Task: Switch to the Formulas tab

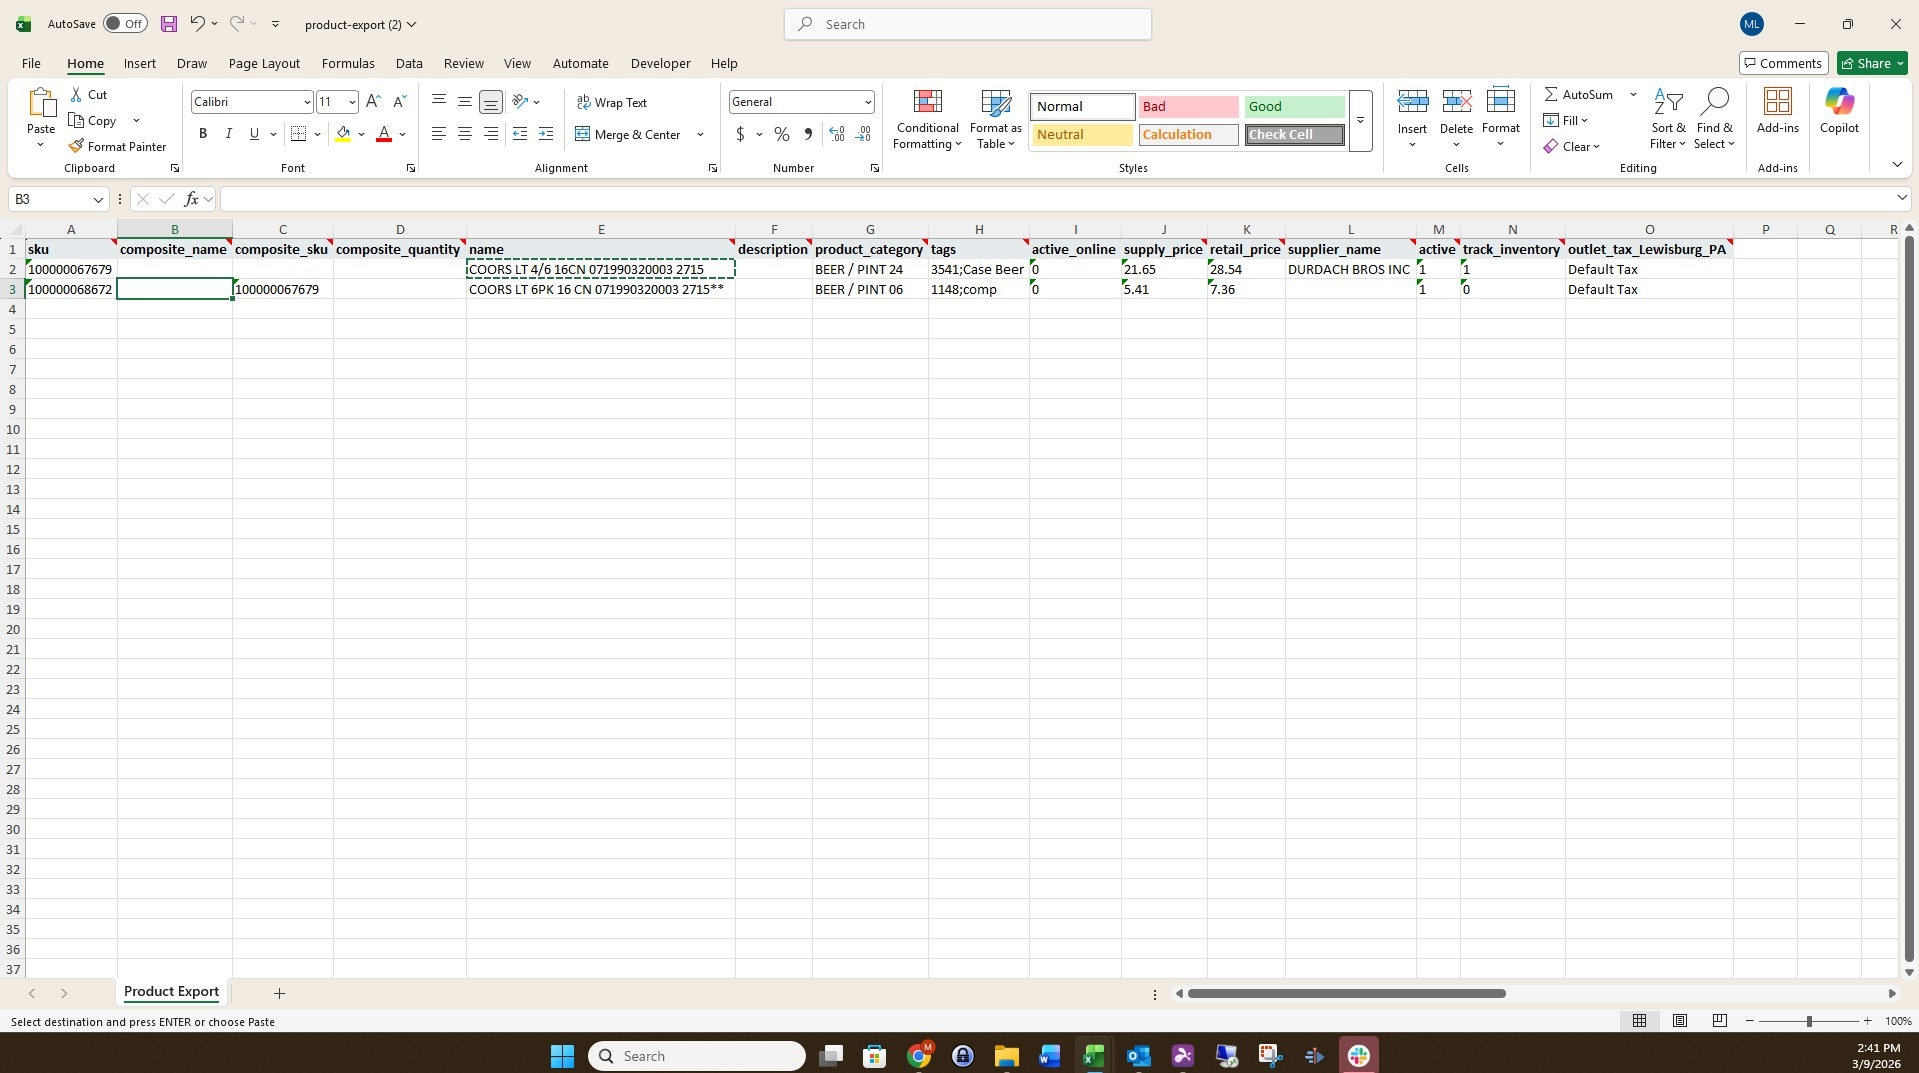Action: pyautogui.click(x=348, y=63)
